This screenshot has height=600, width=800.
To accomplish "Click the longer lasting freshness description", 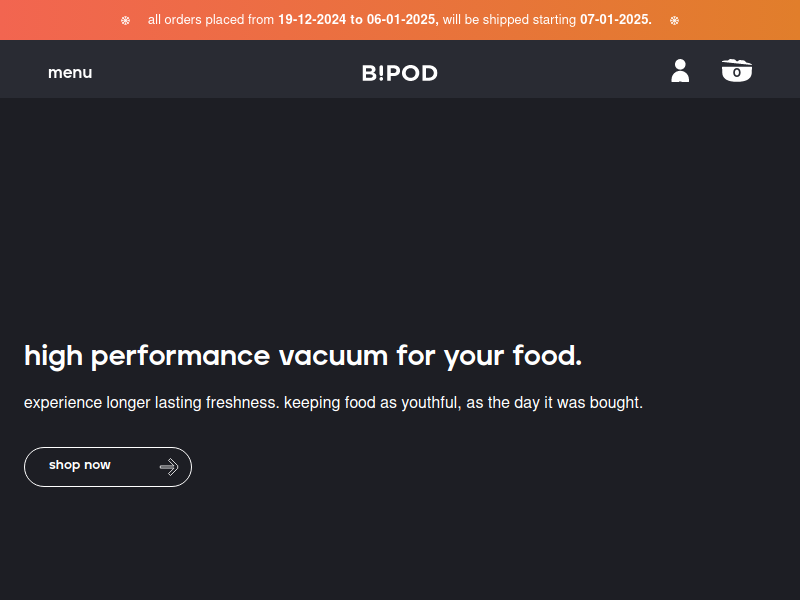I will pos(333,403).
